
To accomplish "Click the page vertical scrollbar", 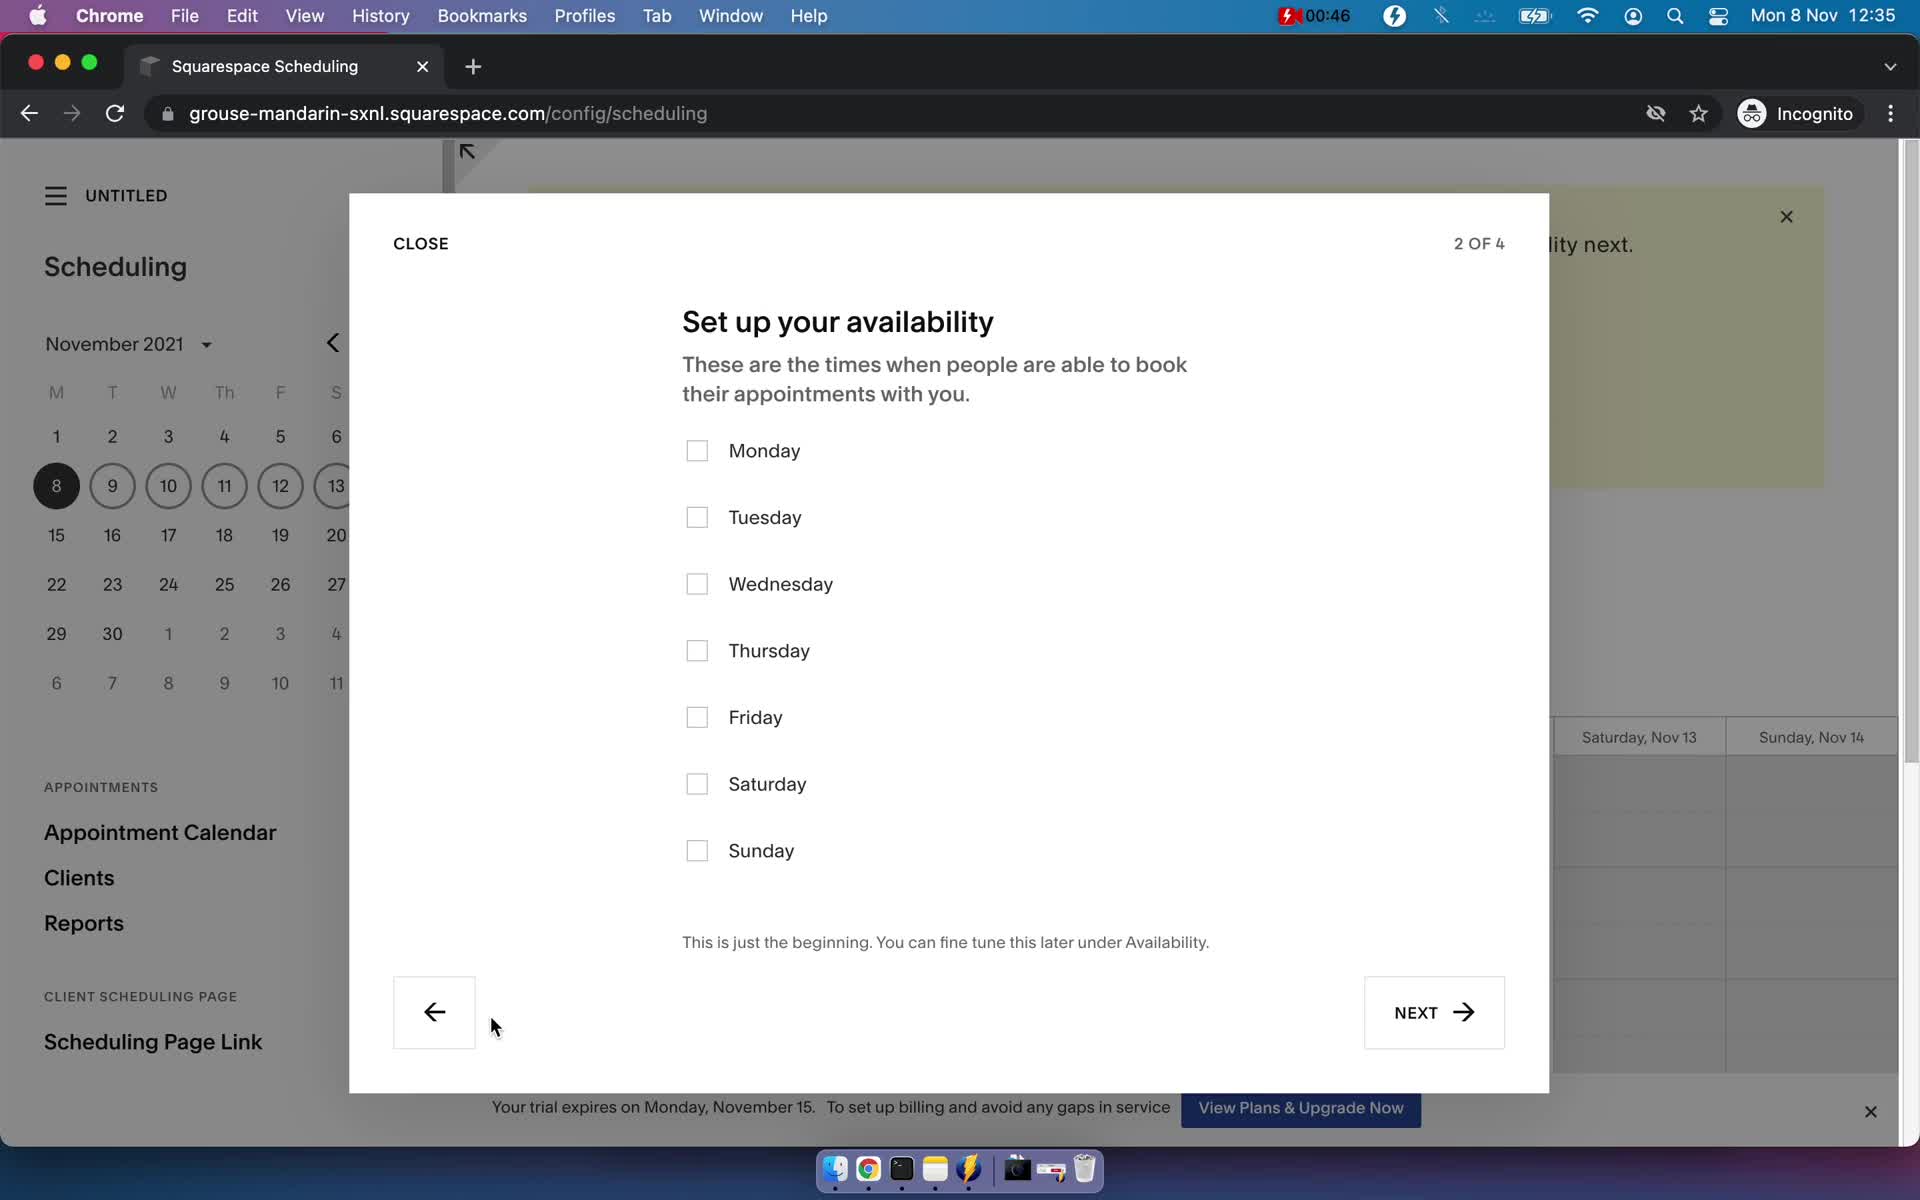I will (1911, 450).
